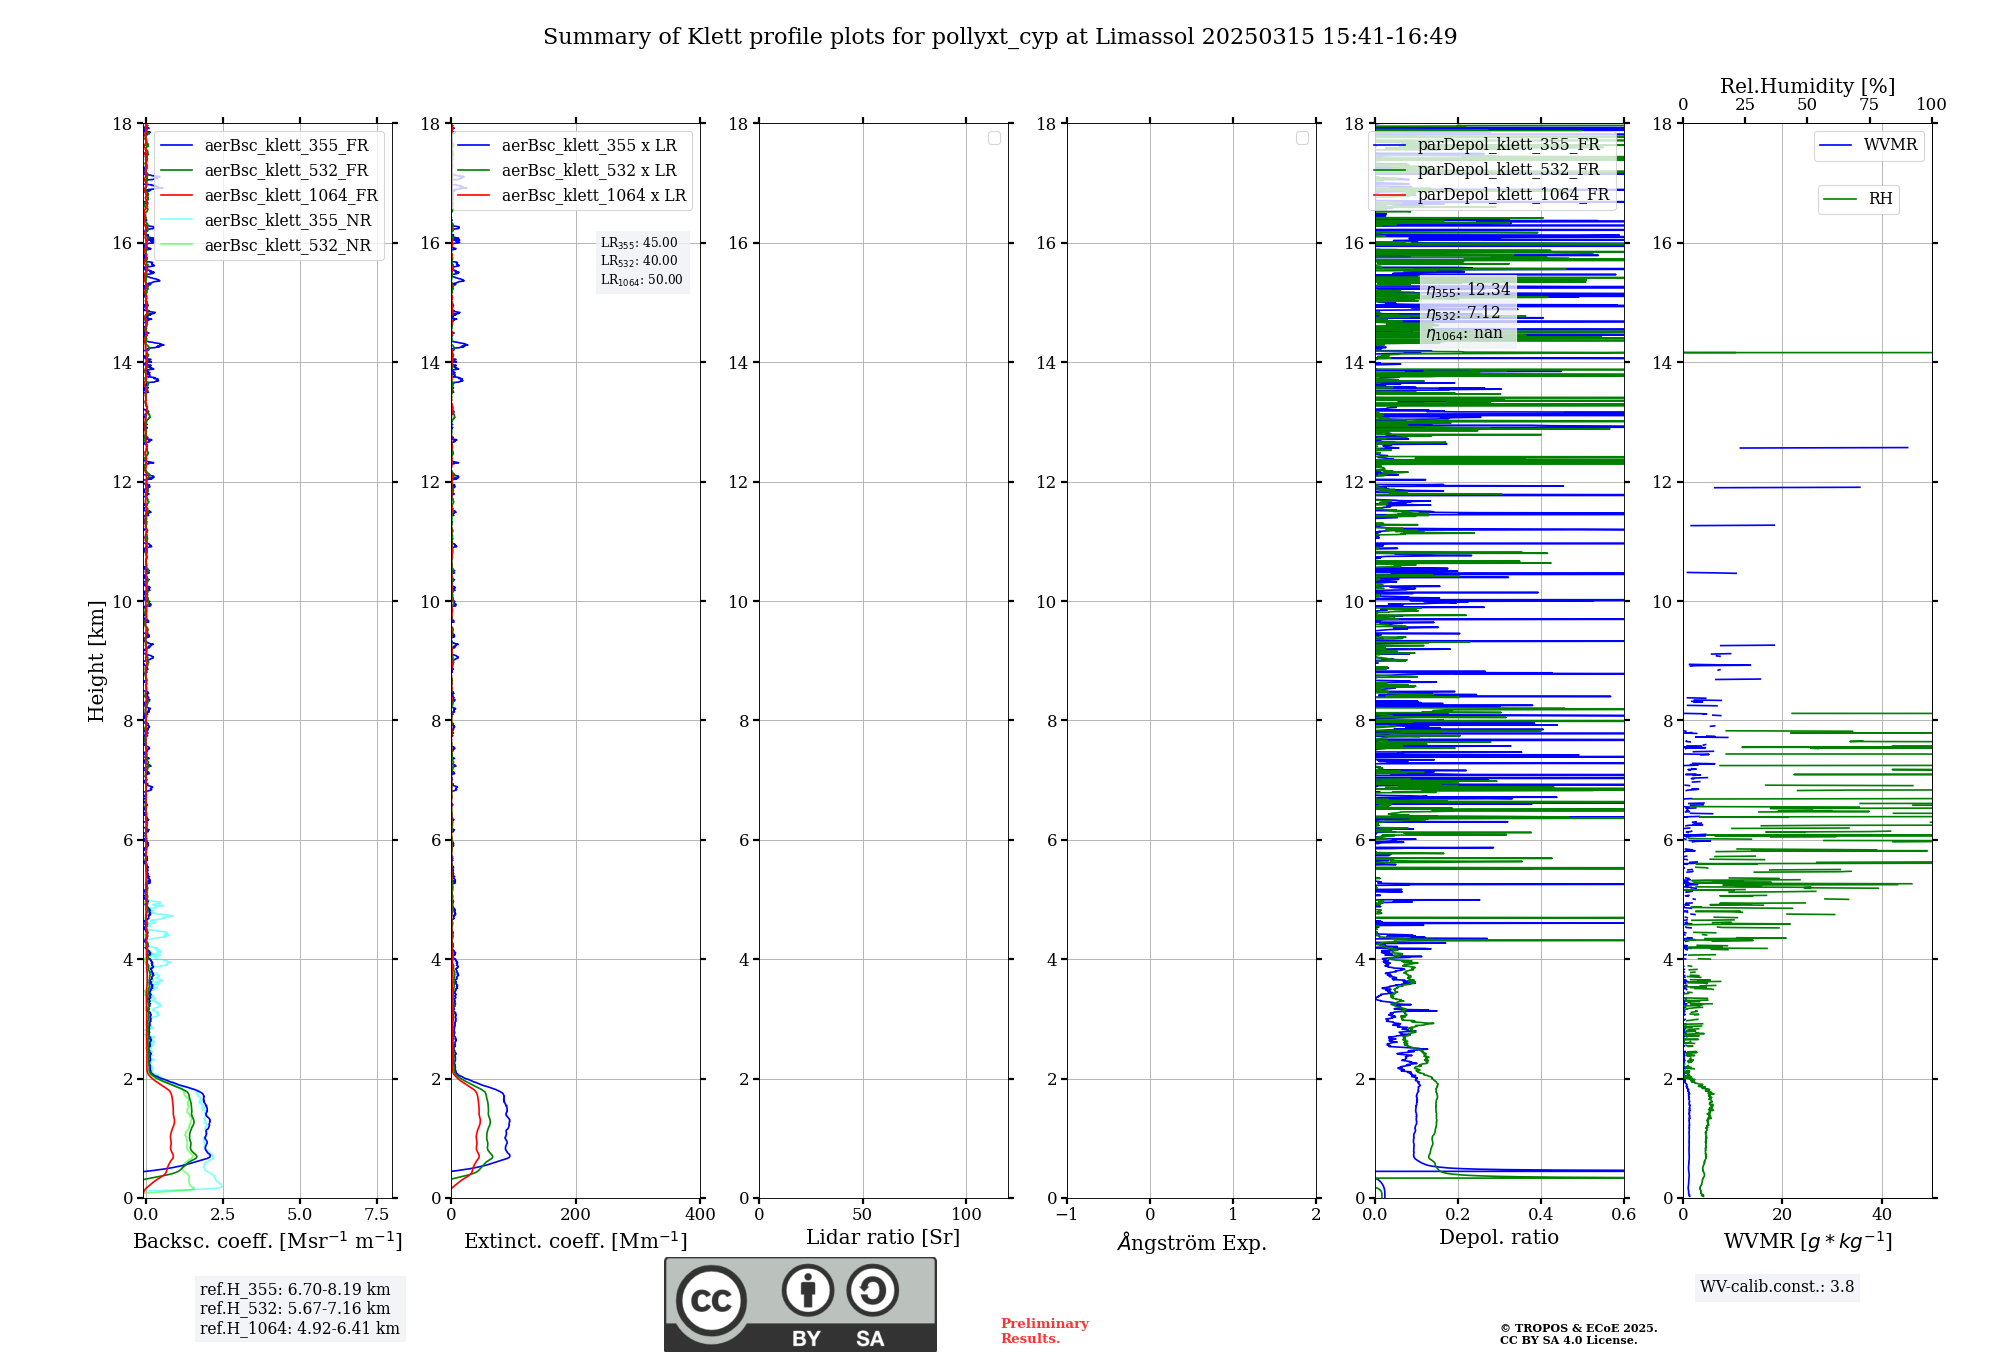
Task: Click the green line swatch for aerBsc_klett_532_FR
Action: [177, 171]
